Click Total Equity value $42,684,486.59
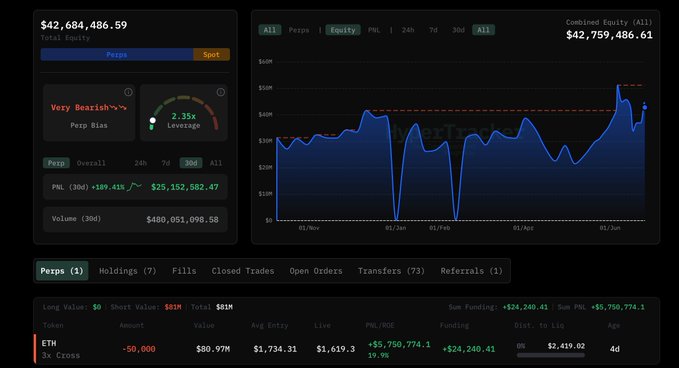This screenshot has width=679, height=368. (84, 25)
